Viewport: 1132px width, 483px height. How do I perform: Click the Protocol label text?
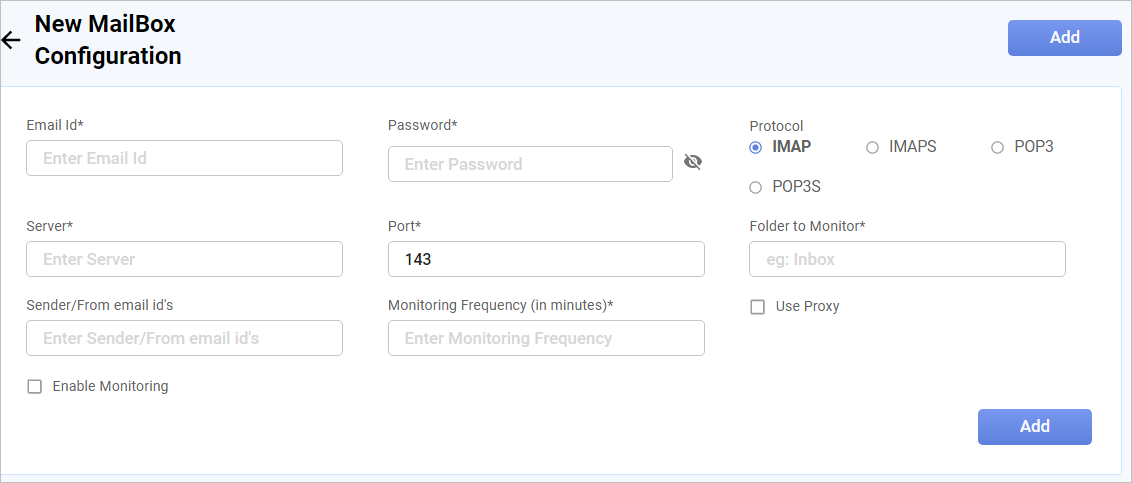(776, 126)
